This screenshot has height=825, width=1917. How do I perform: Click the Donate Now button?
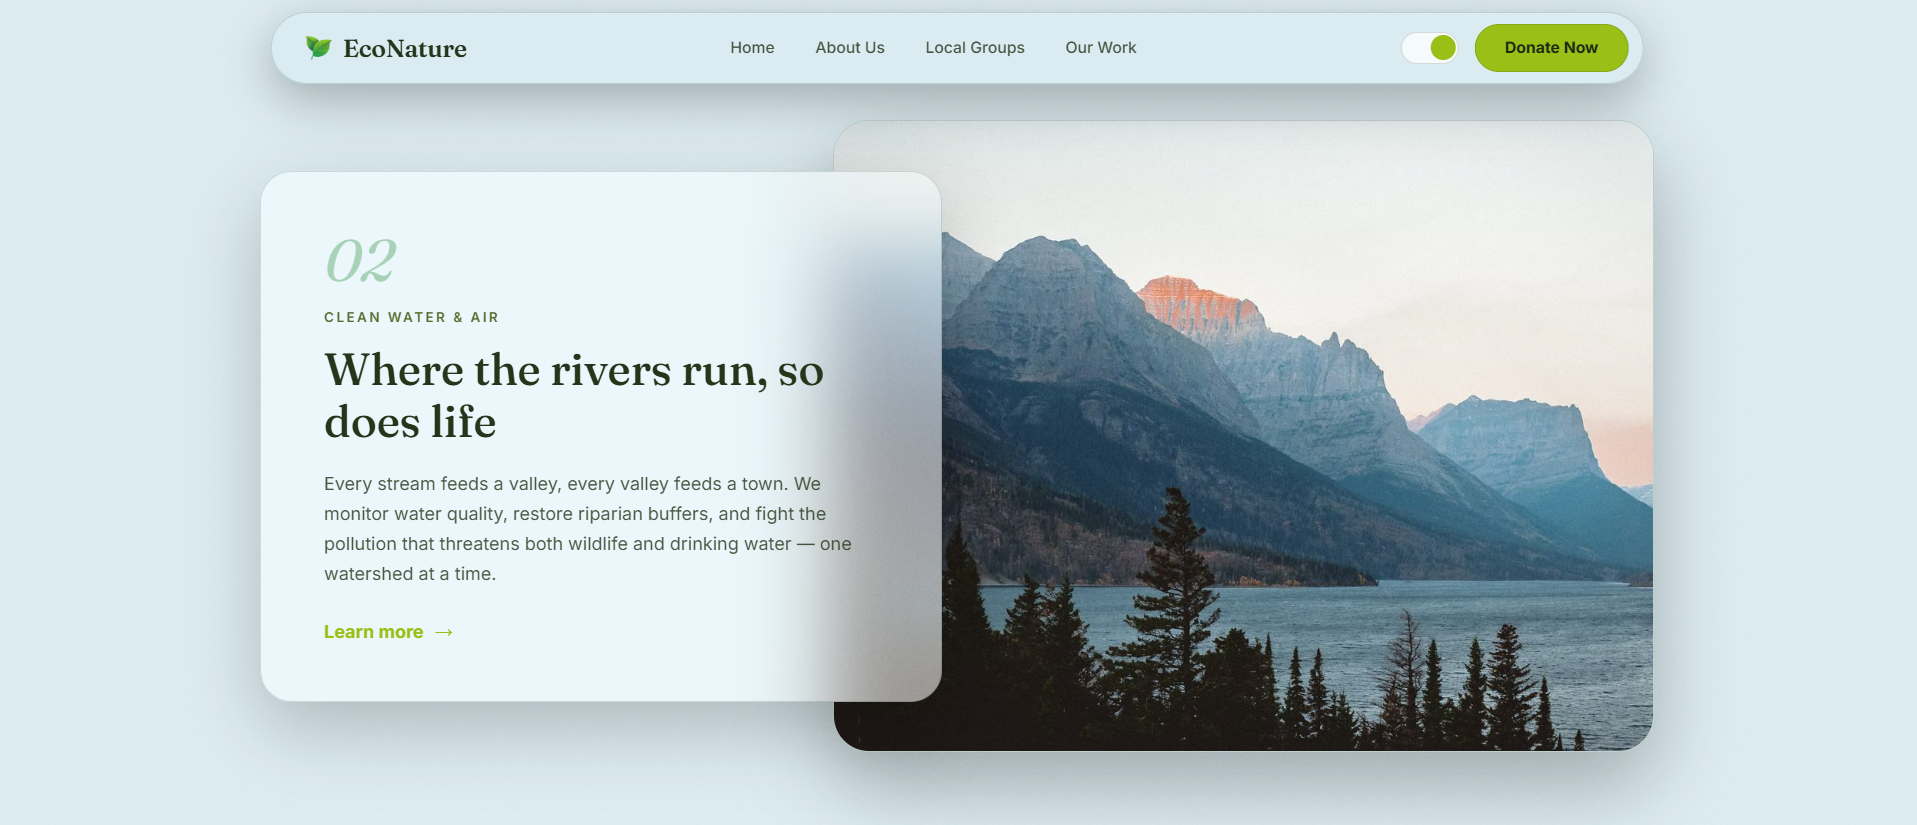coord(1551,48)
